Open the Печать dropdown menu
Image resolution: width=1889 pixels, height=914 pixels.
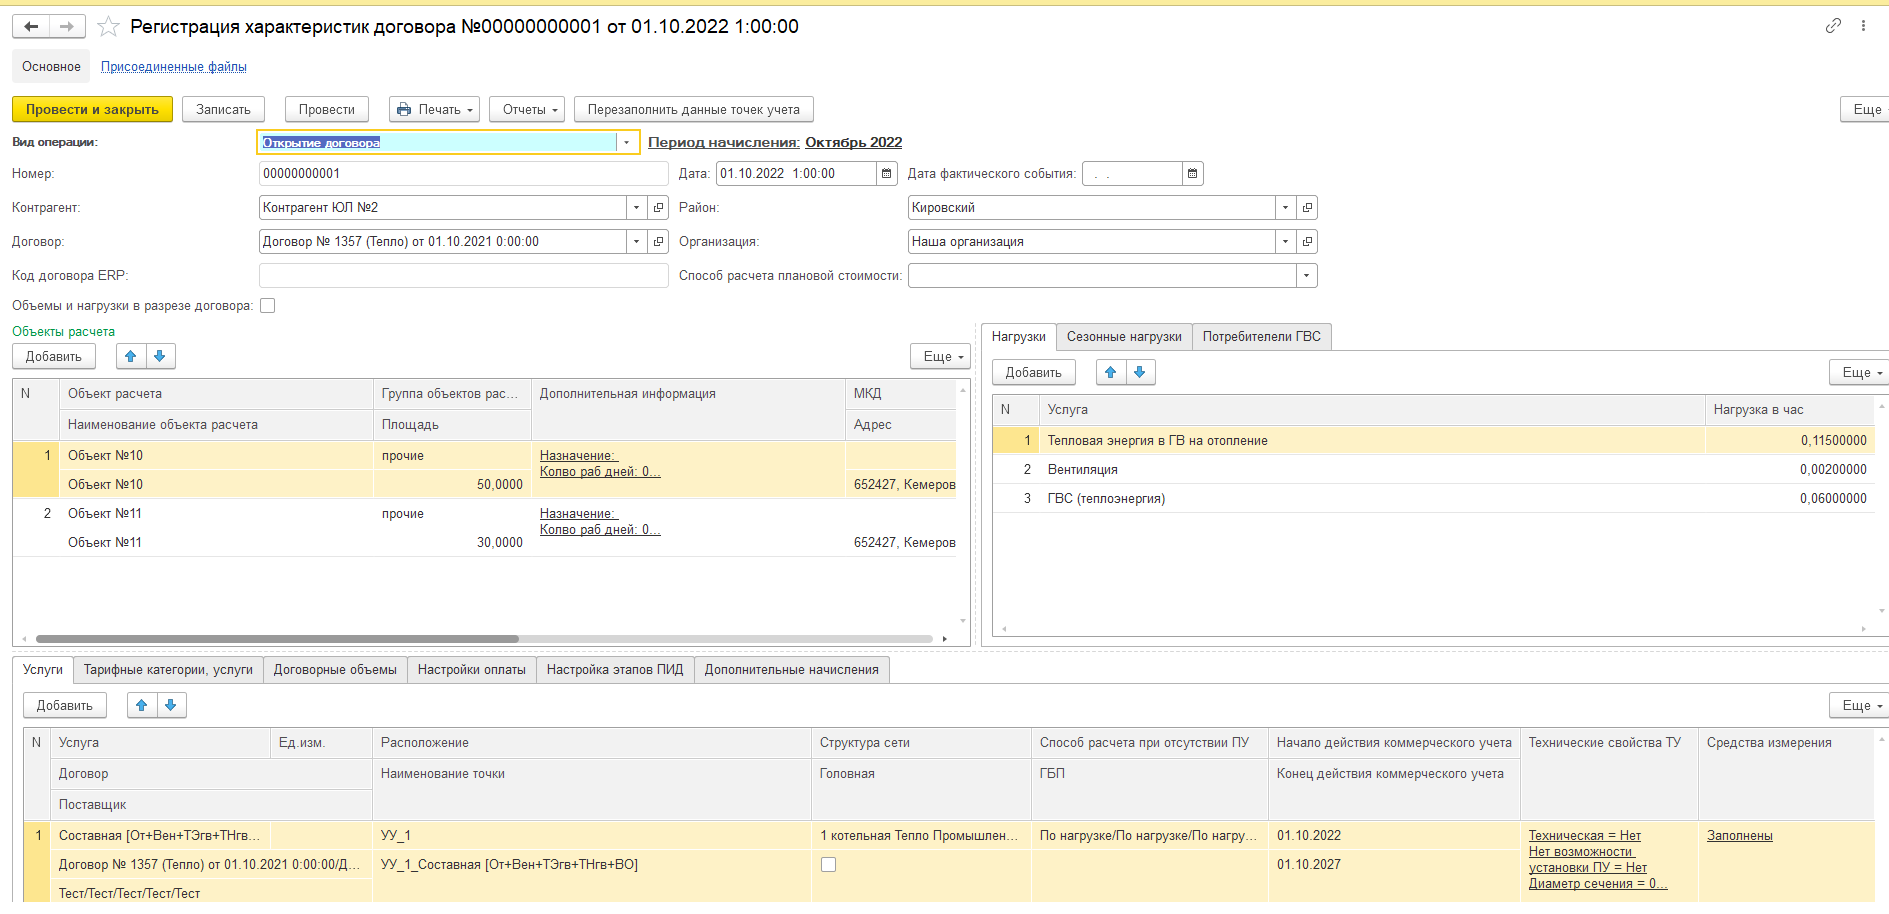click(x=434, y=109)
